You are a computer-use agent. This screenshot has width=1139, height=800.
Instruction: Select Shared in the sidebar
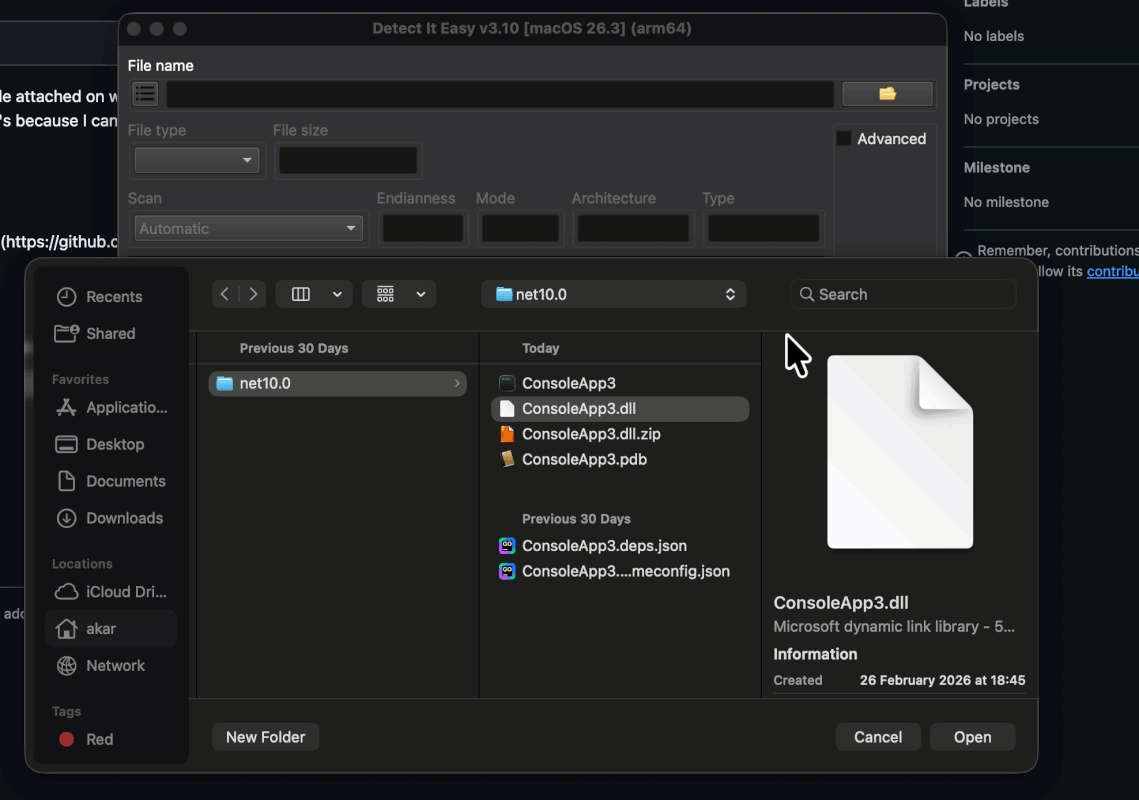111,334
